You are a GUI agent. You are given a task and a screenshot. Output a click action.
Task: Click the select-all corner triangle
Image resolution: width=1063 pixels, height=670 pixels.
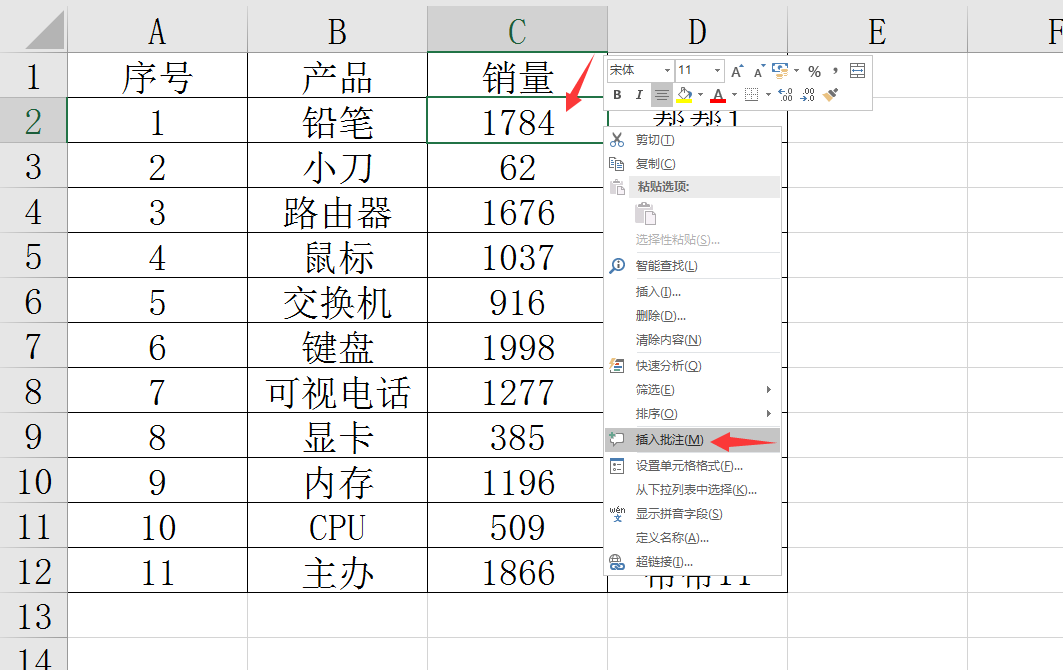tap(44, 31)
